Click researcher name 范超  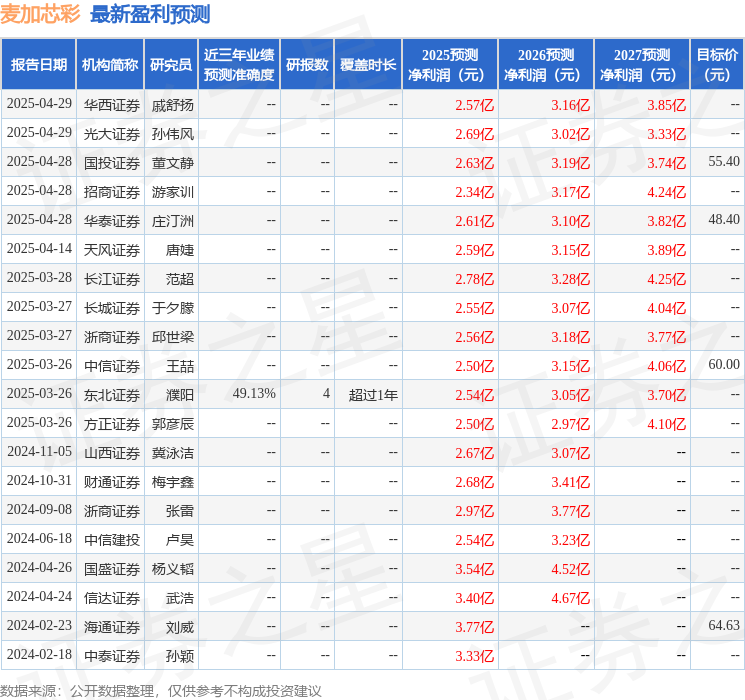(180, 279)
